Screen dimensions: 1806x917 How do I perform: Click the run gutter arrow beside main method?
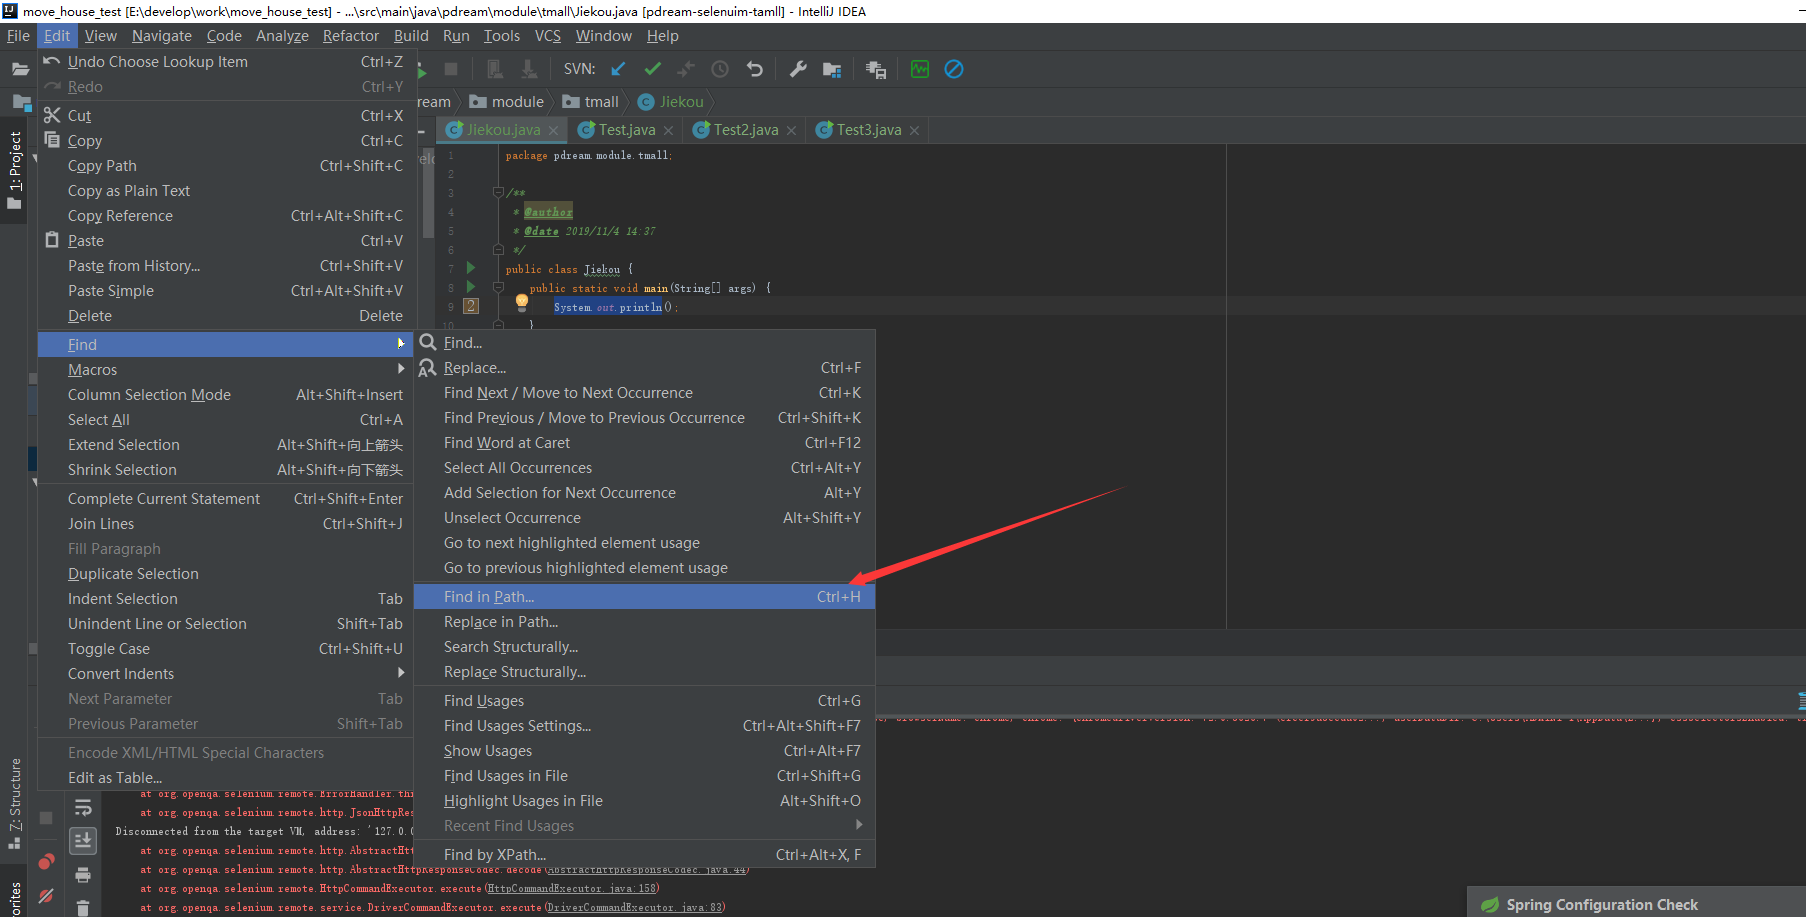[471, 287]
